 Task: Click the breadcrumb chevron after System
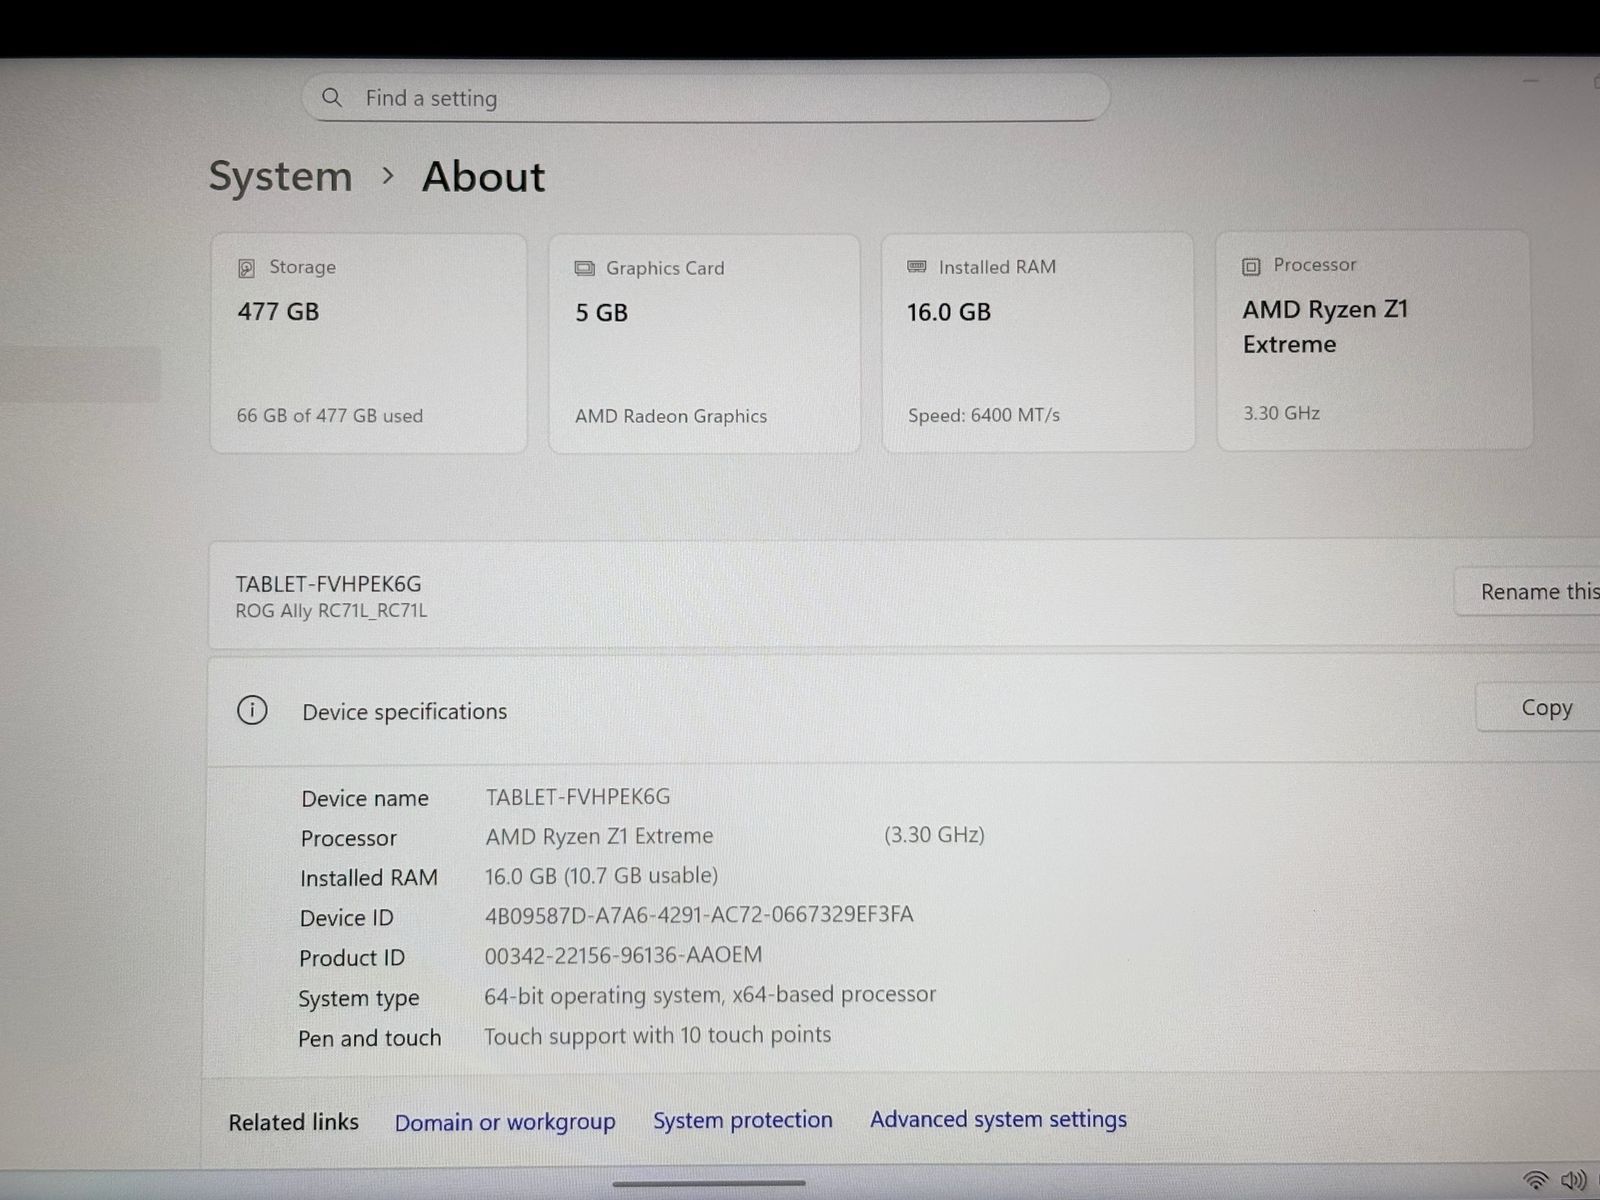388,177
